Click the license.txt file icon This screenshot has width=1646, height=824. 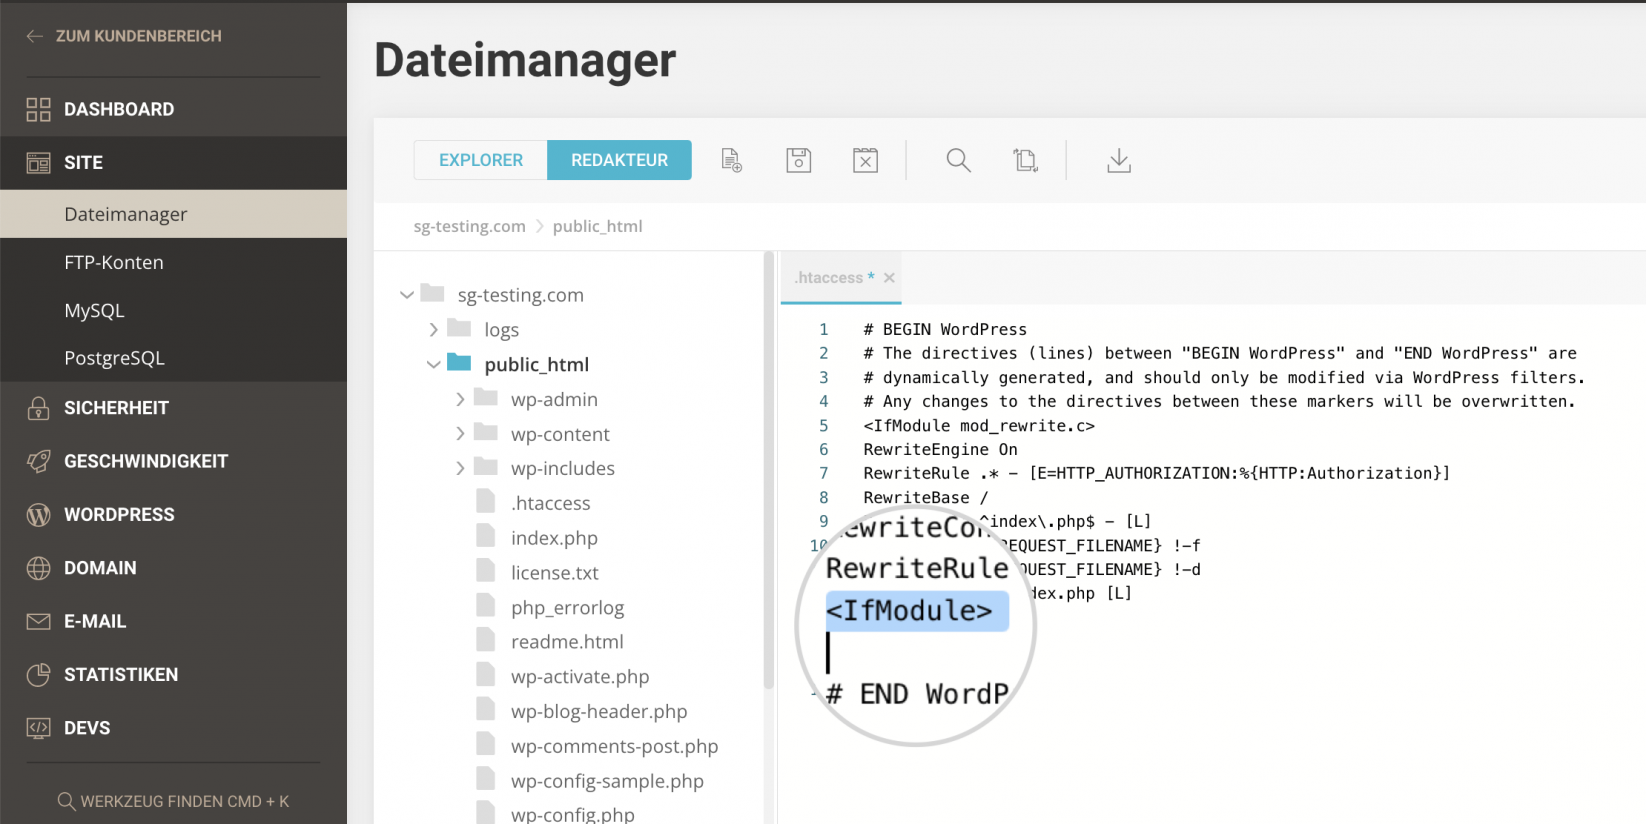(486, 571)
